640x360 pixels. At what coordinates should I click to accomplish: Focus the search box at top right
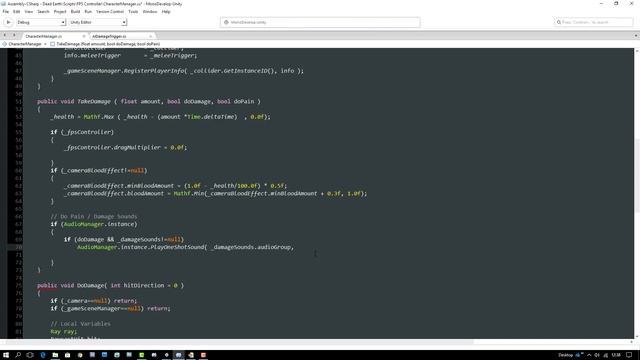point(593,22)
